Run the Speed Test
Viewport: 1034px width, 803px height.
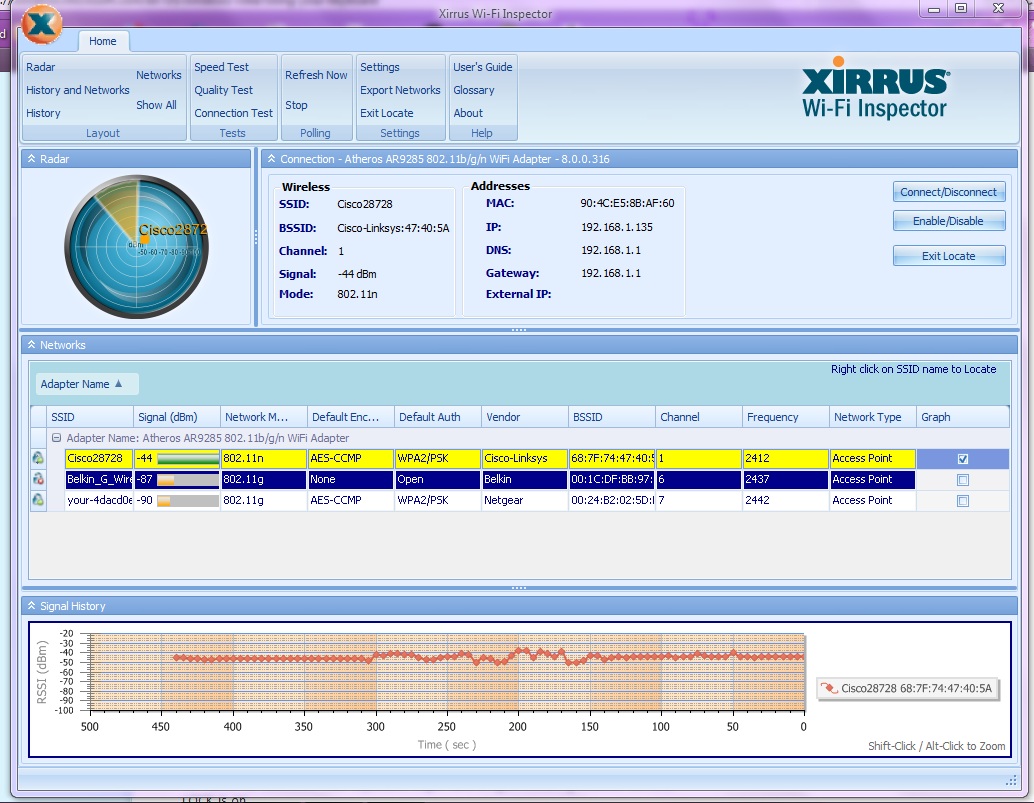coord(222,67)
